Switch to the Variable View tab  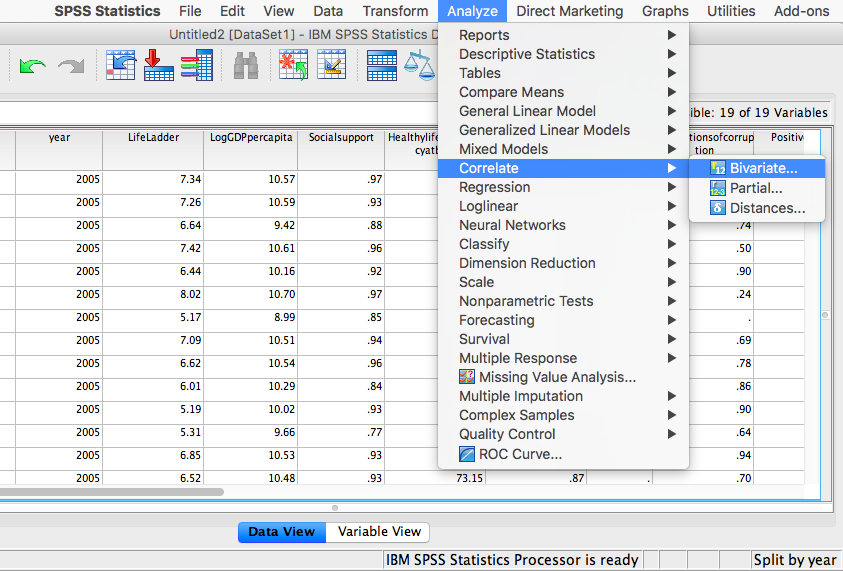click(378, 532)
